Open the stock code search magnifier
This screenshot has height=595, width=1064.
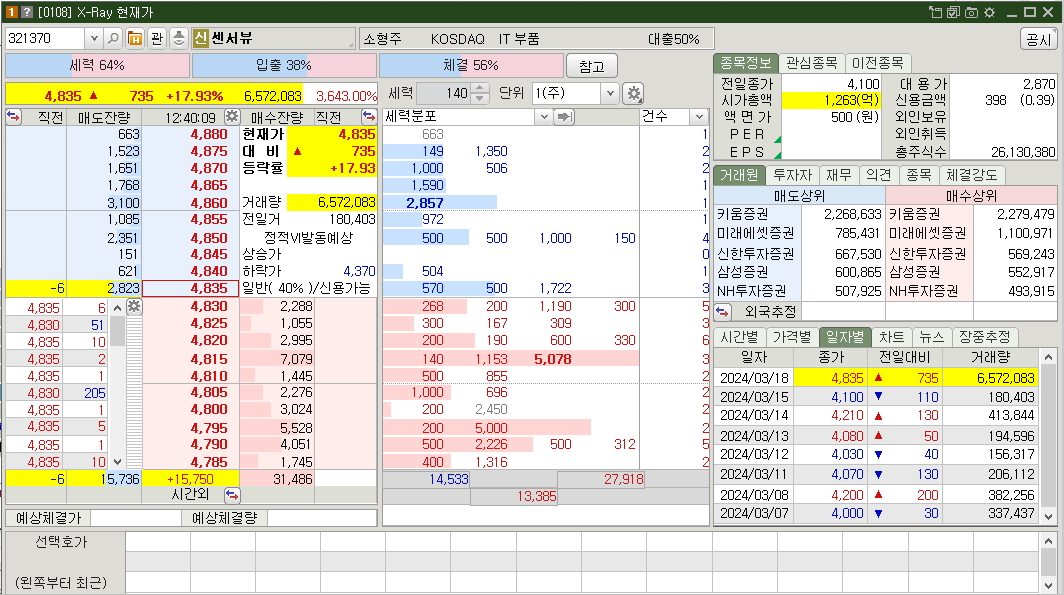coord(113,39)
